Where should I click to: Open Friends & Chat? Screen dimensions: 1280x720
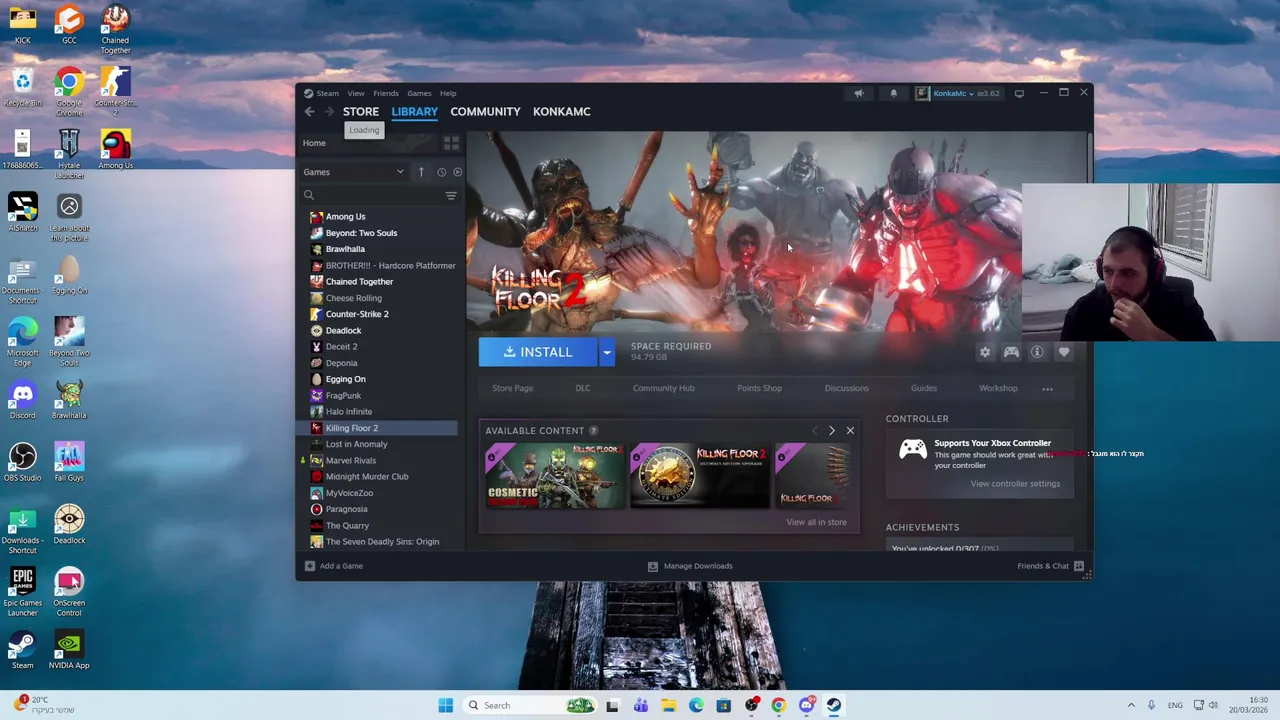(1050, 566)
